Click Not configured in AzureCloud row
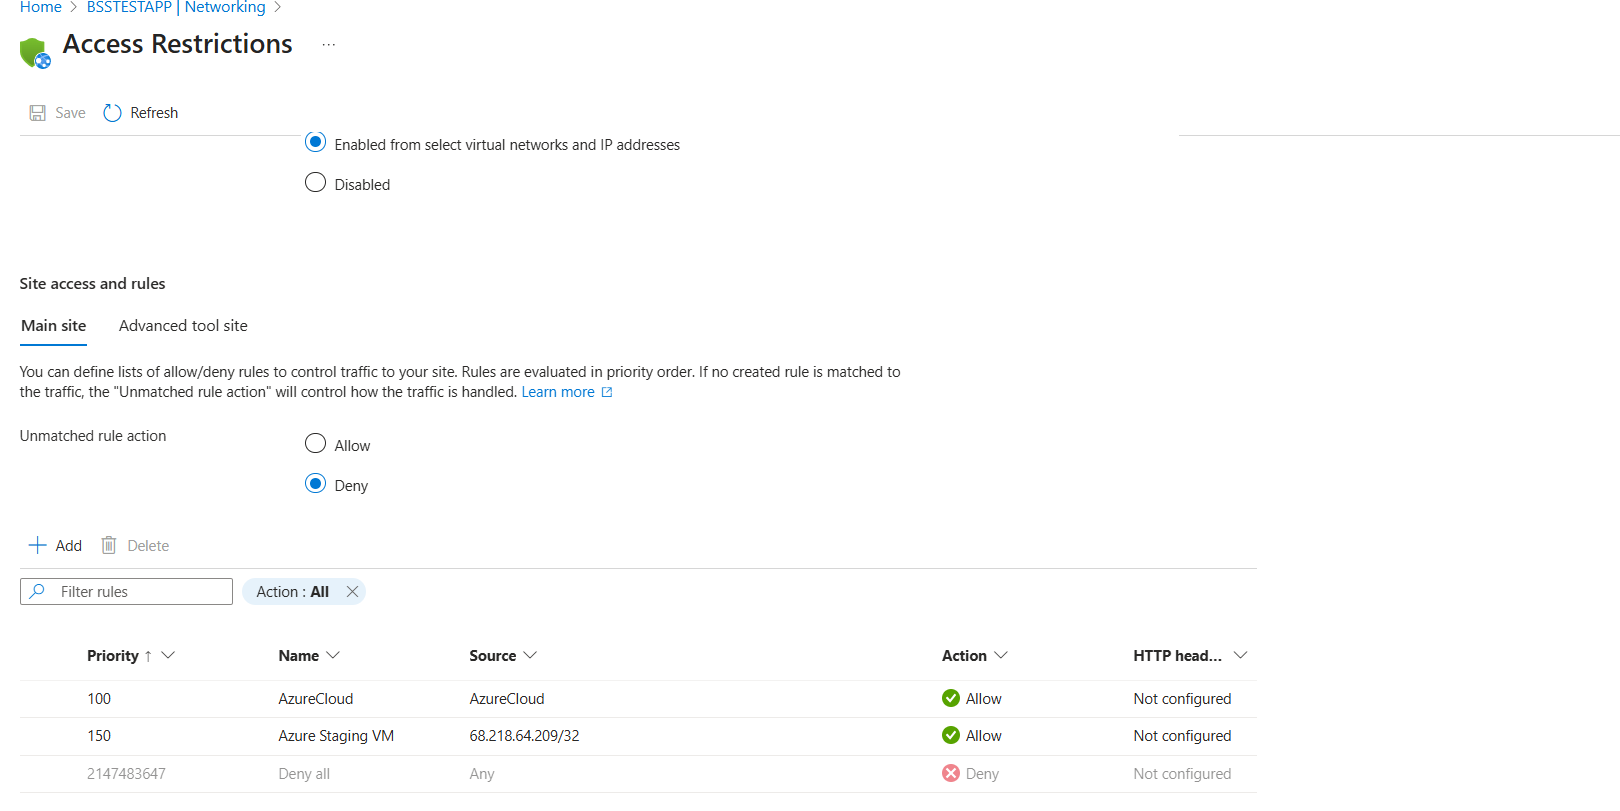Image resolution: width=1620 pixels, height=811 pixels. (x=1182, y=699)
